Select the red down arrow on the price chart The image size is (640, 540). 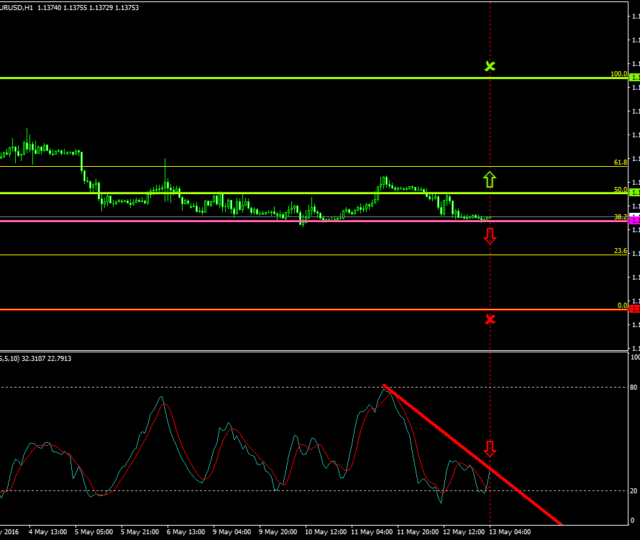(490, 236)
